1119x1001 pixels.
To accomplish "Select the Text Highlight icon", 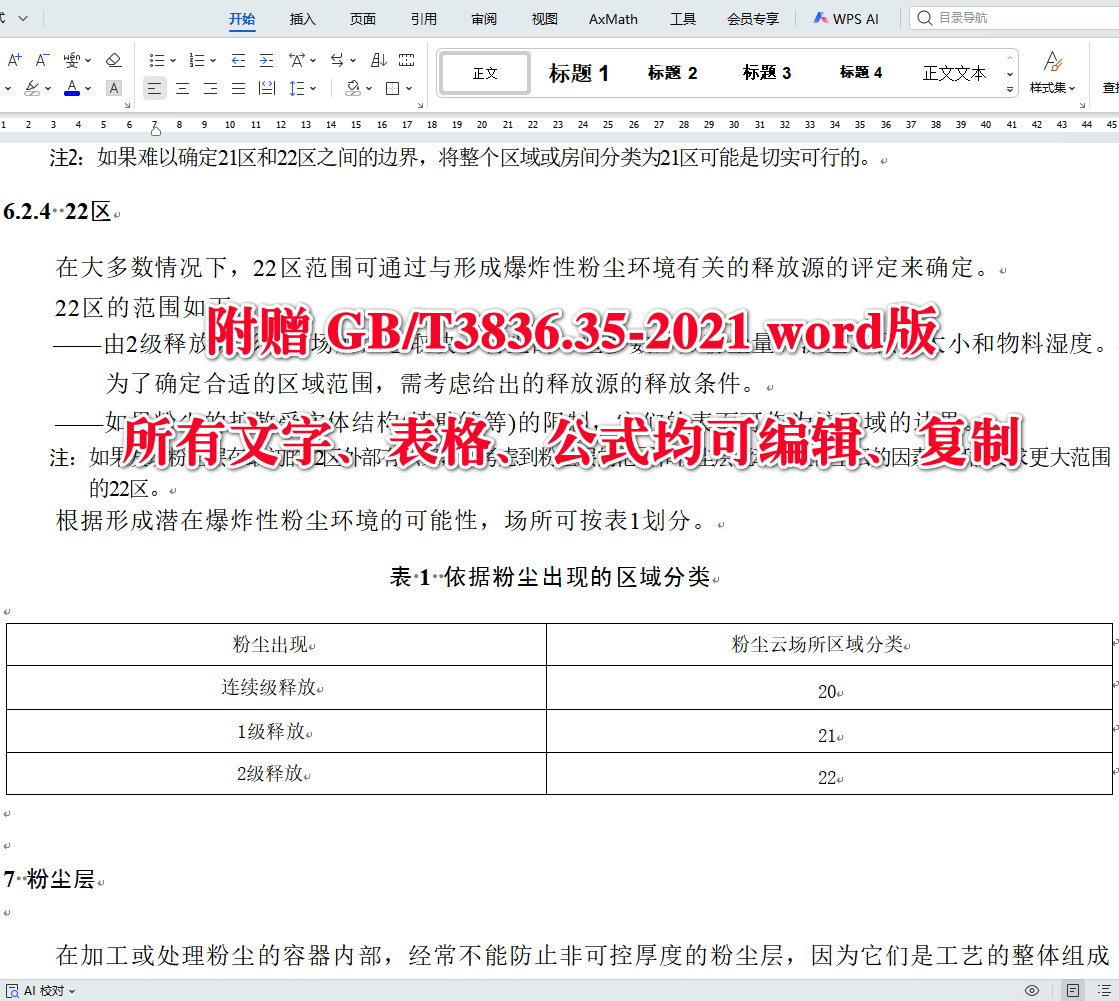I will (31, 88).
